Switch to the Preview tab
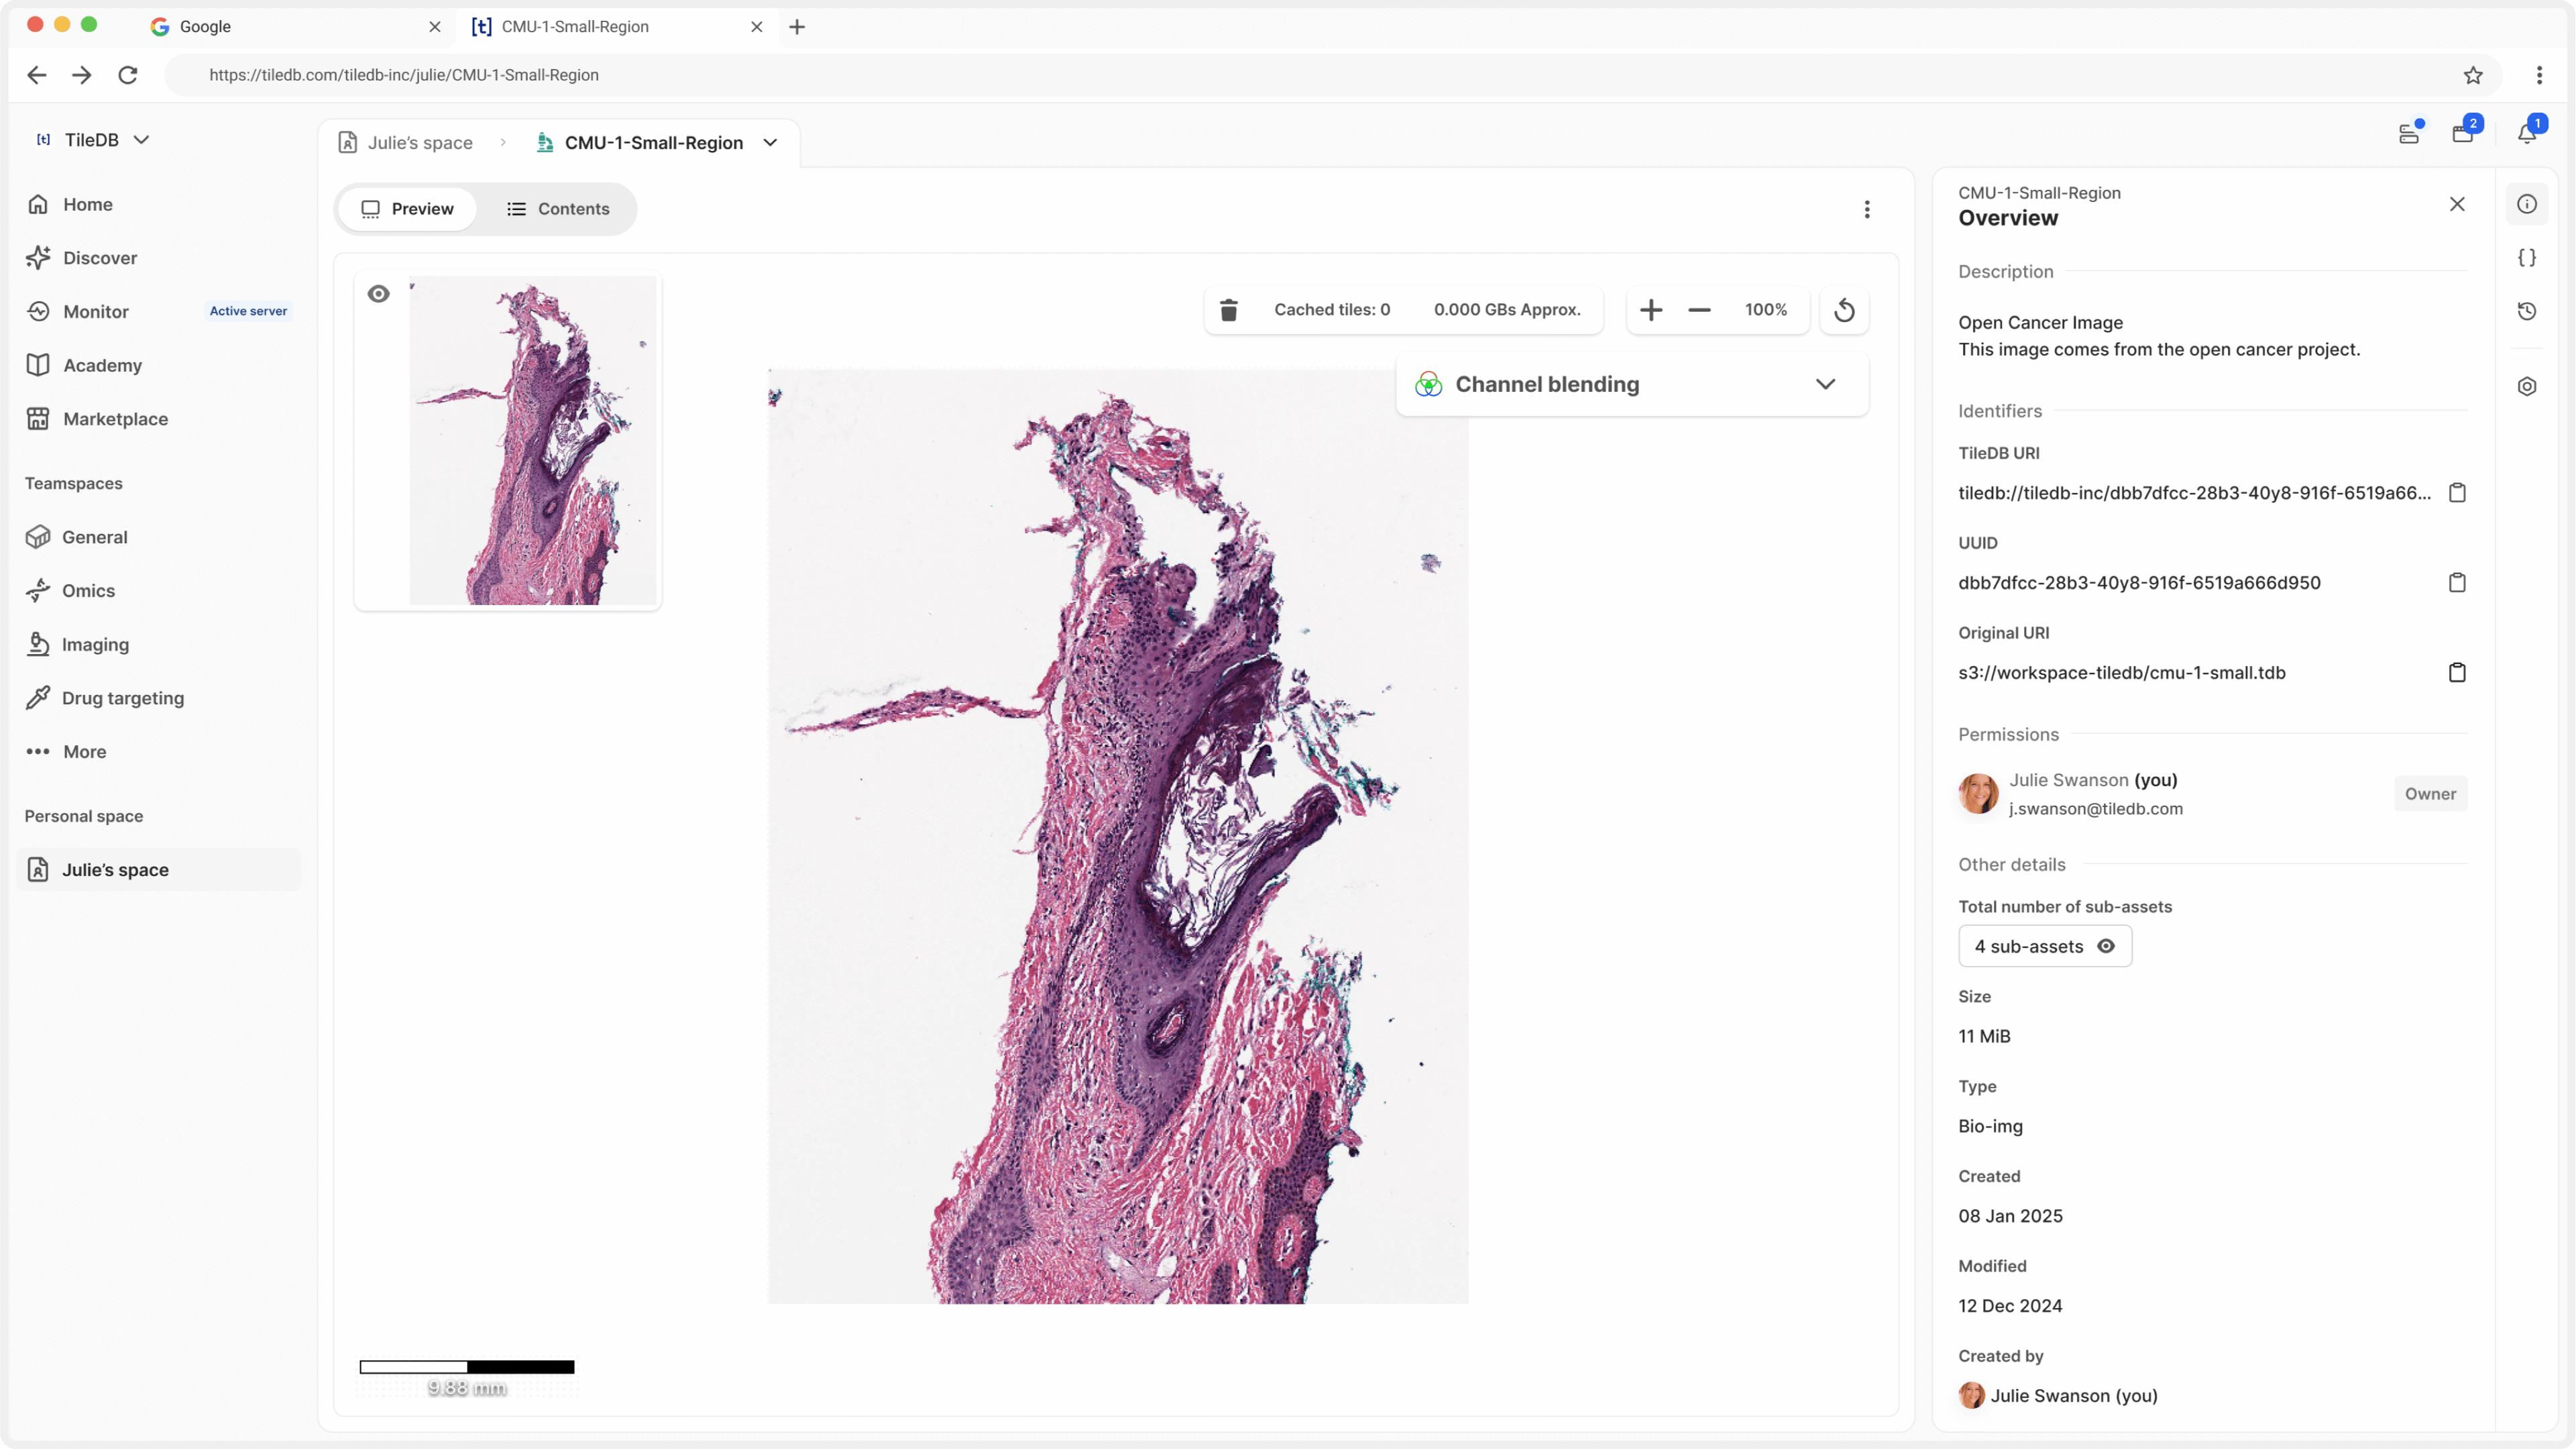2576x1449 pixels. tap(407, 209)
